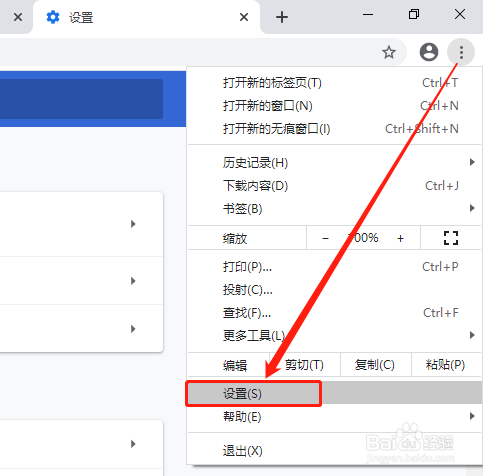Viewport: 483px width, 476px height.
Task: Select 打开新的标签页(T) menu item
Action: click(334, 83)
